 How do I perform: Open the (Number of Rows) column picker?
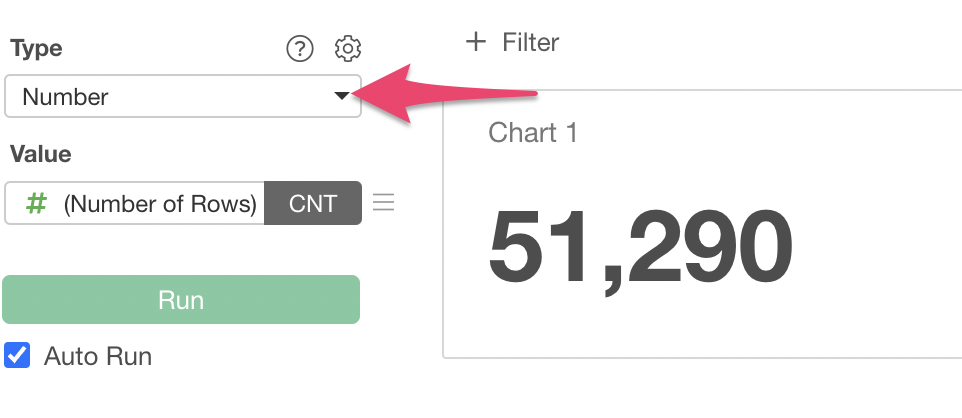point(160,204)
